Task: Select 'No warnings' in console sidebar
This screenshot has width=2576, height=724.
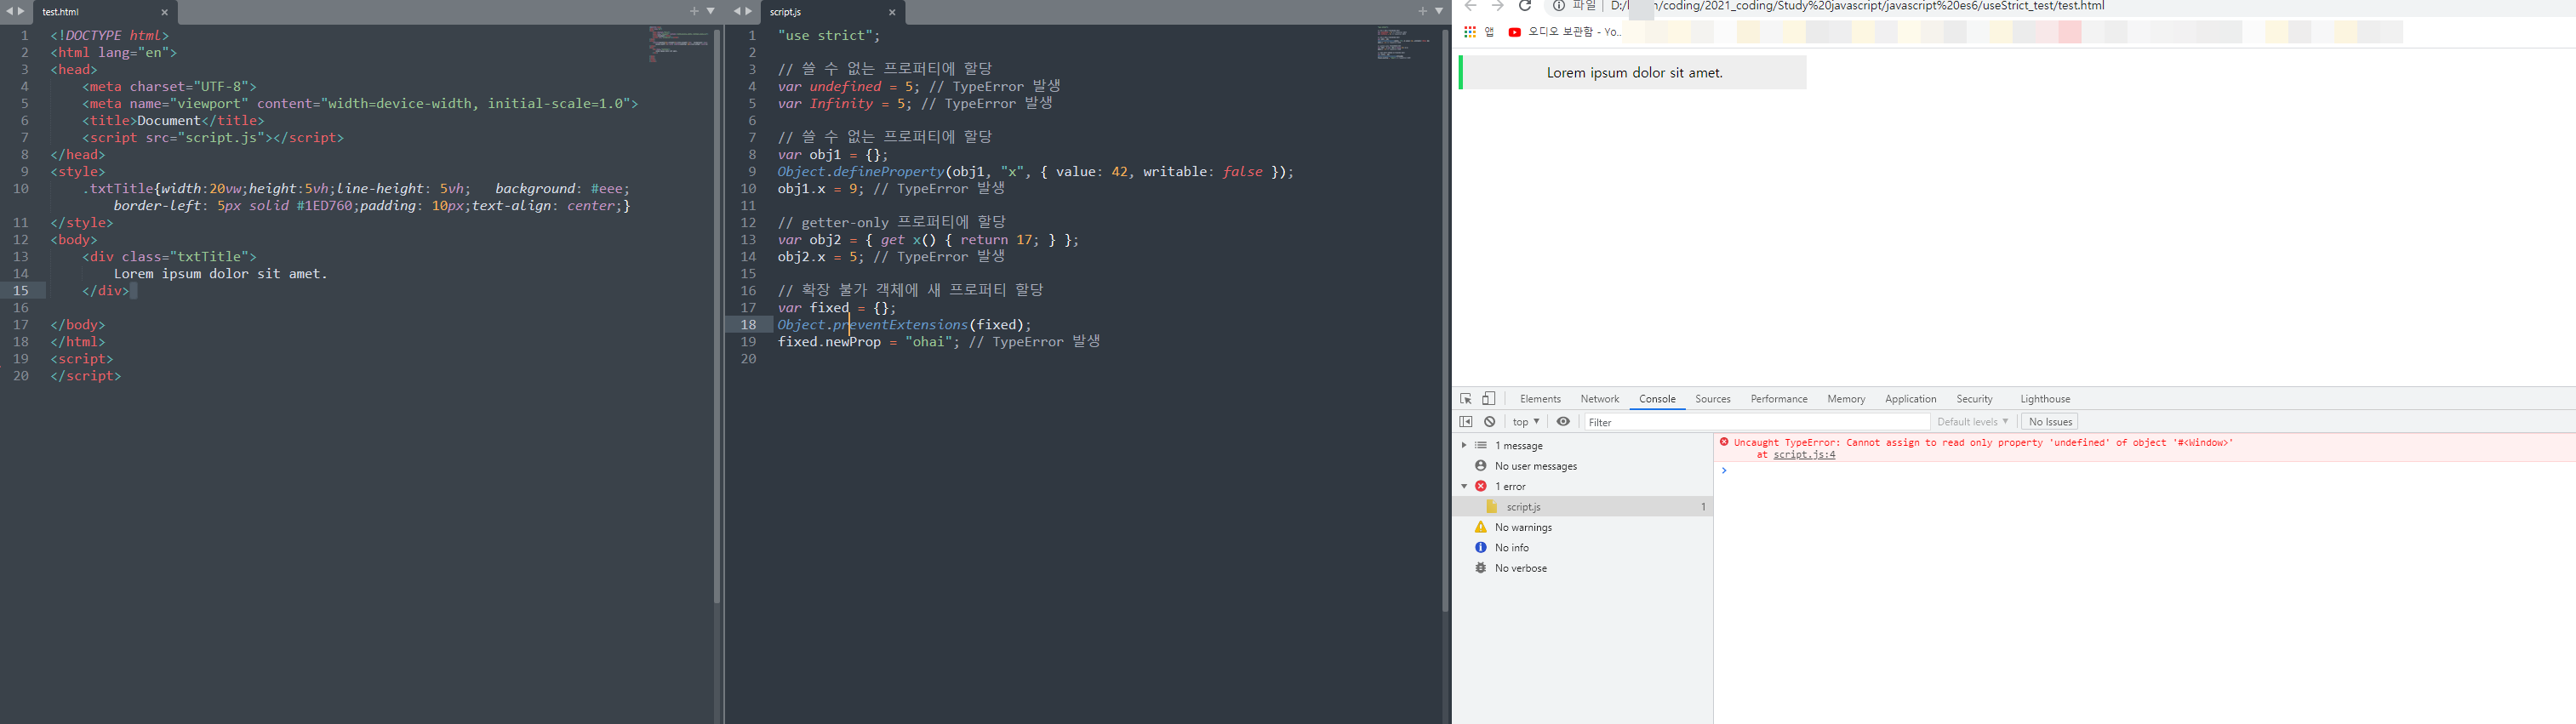Action: (x=1523, y=527)
